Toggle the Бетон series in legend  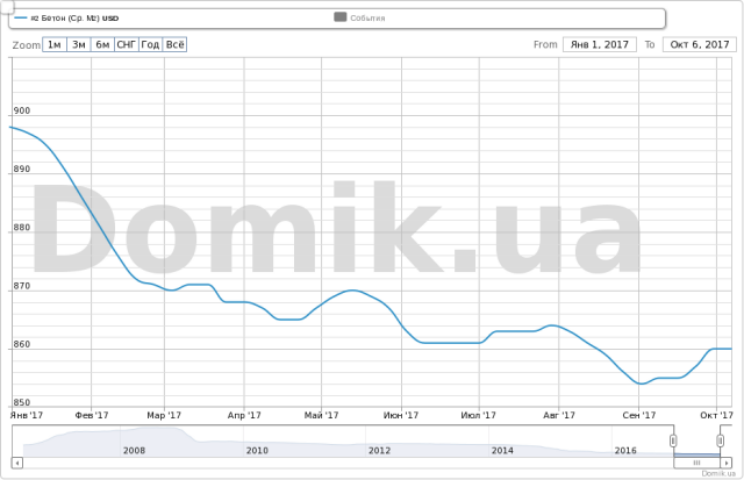click(x=66, y=18)
